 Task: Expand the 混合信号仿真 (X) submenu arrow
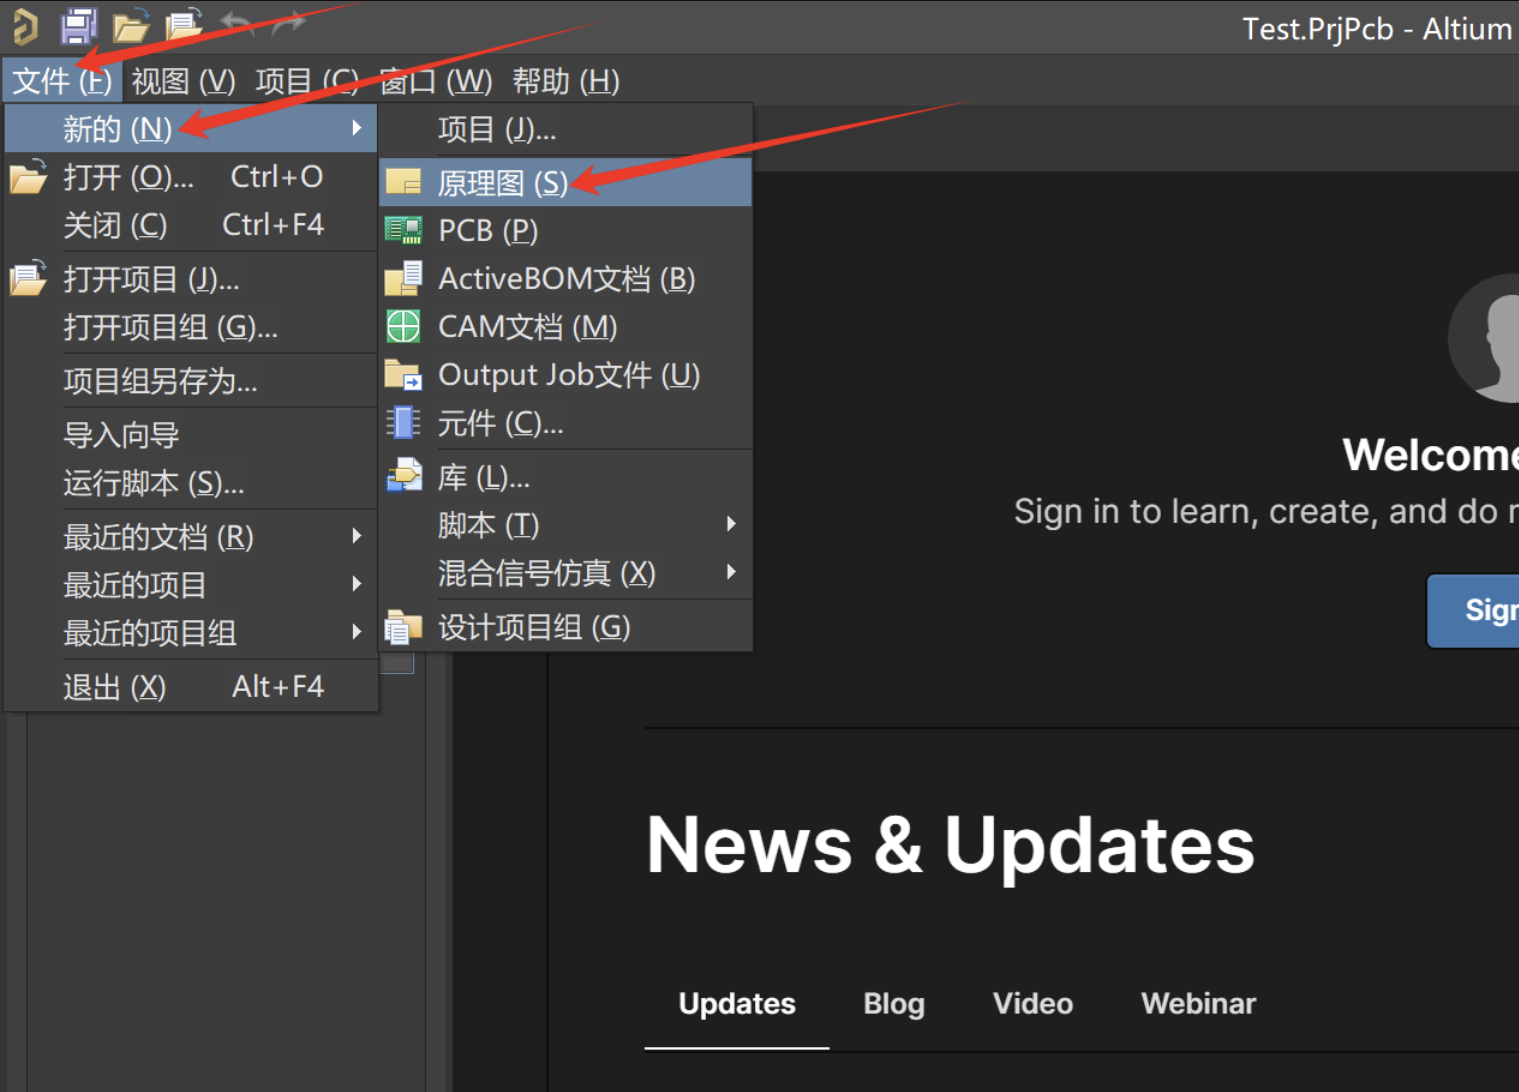731,572
